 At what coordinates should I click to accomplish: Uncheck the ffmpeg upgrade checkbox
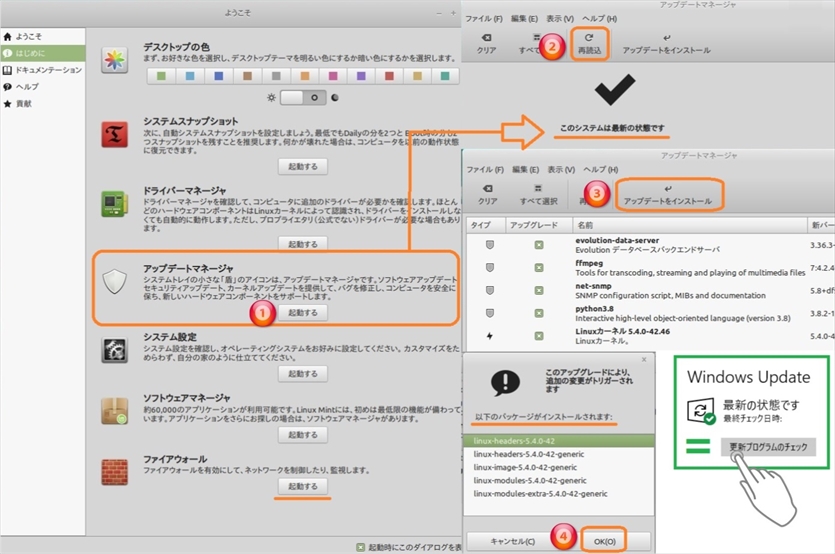pyautogui.click(x=539, y=267)
